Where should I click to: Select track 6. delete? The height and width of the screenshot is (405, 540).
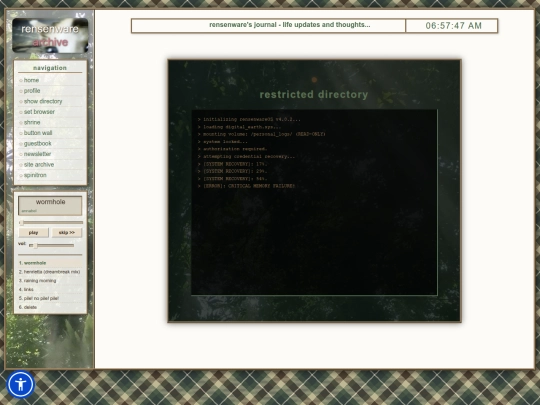[50, 307]
